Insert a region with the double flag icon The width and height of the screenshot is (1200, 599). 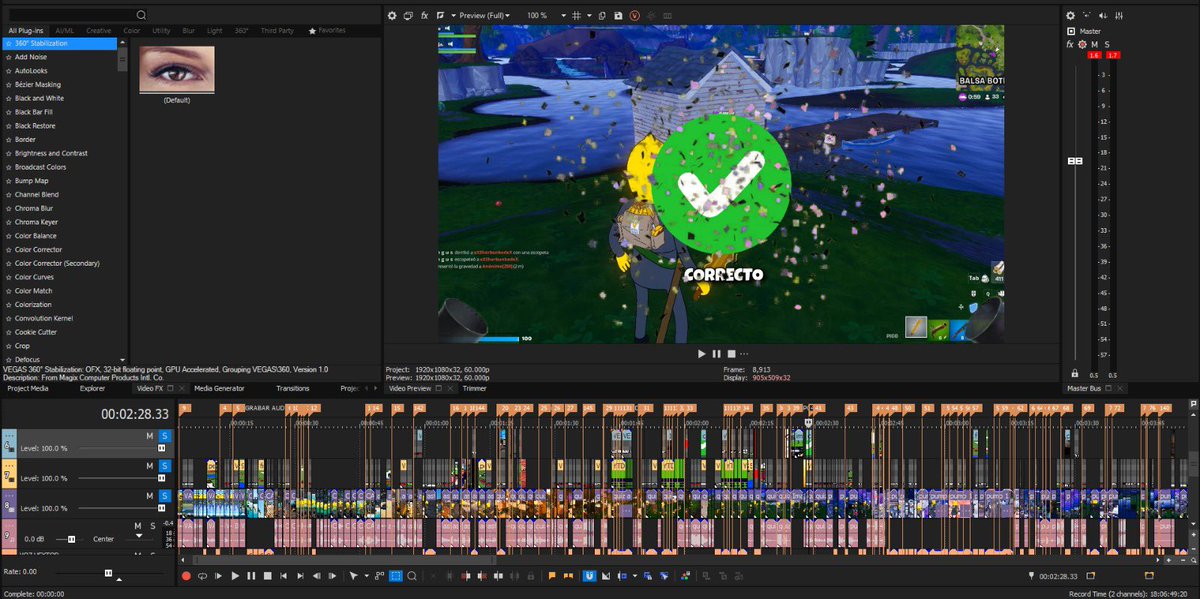click(568, 576)
